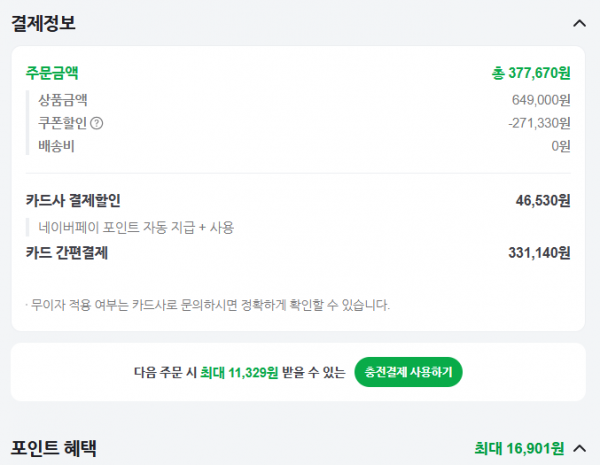Click the 649,000원 product price
The image size is (600, 465).
pos(541,100)
